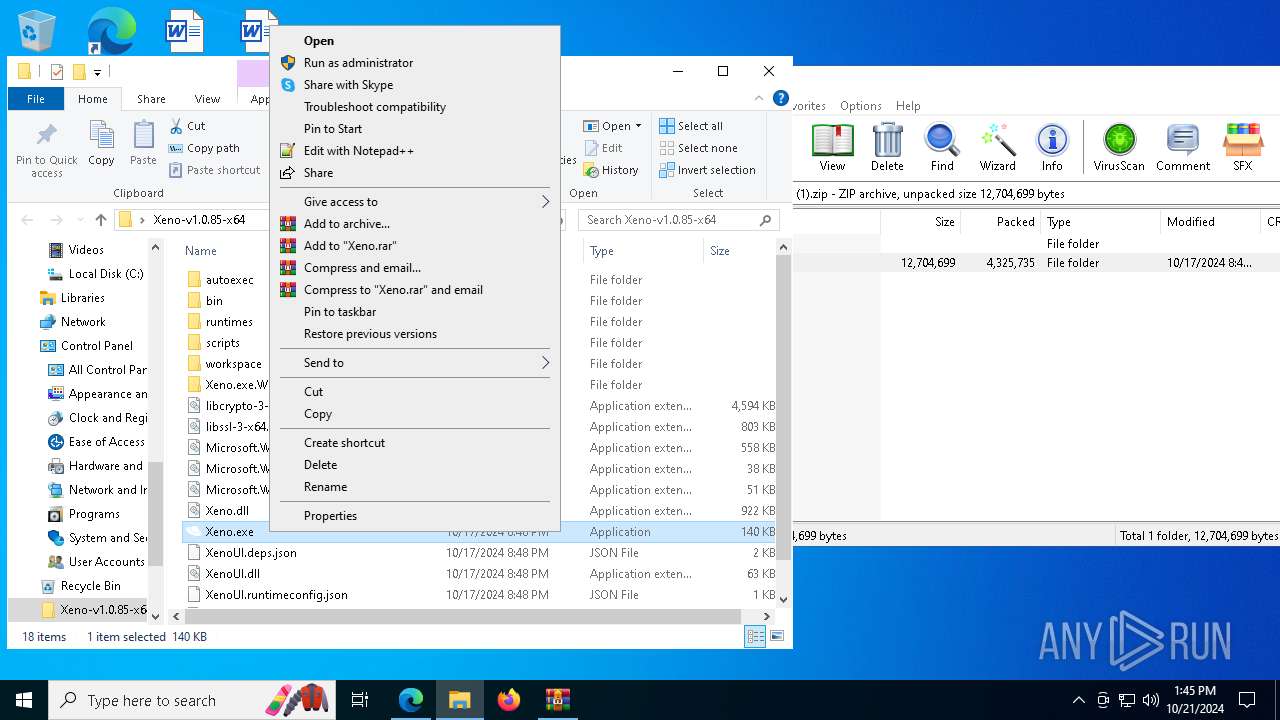Open WinRAR Help menu
1280x720 pixels.
(908, 106)
